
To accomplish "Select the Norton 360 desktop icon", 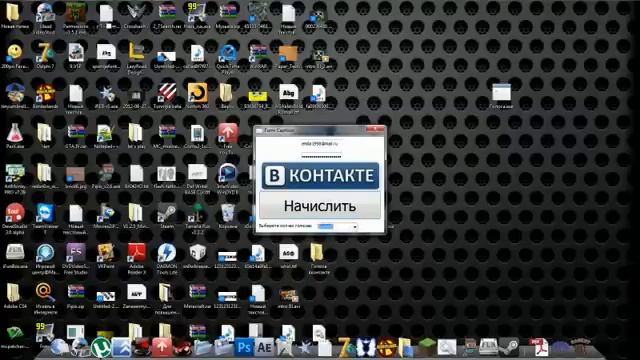I will 197,96.
